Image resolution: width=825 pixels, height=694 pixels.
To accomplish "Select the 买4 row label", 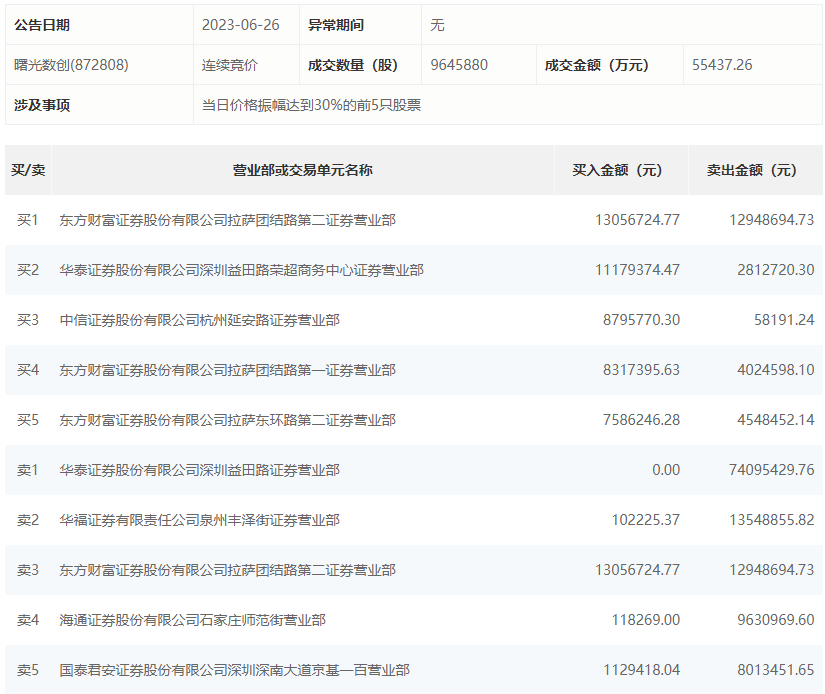I will [28, 369].
